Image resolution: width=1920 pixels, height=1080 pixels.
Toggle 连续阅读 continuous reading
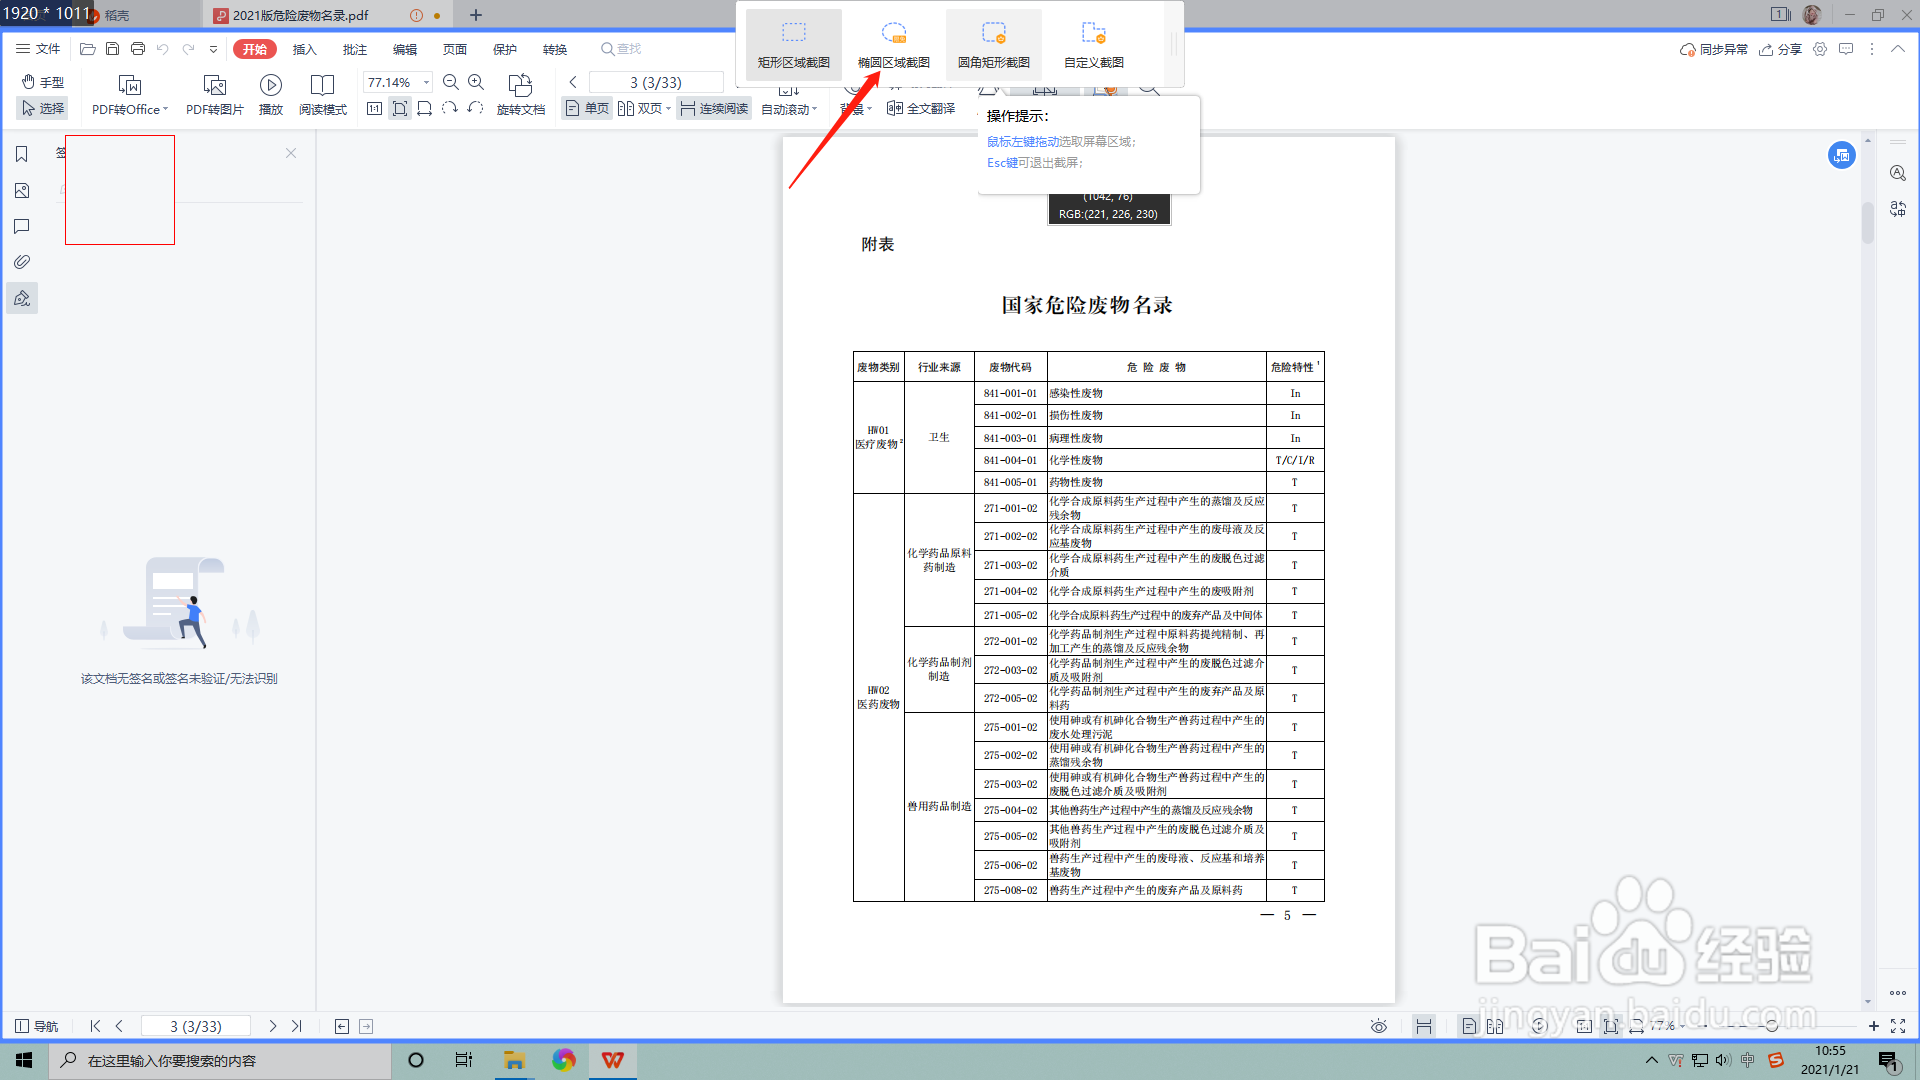[x=714, y=108]
